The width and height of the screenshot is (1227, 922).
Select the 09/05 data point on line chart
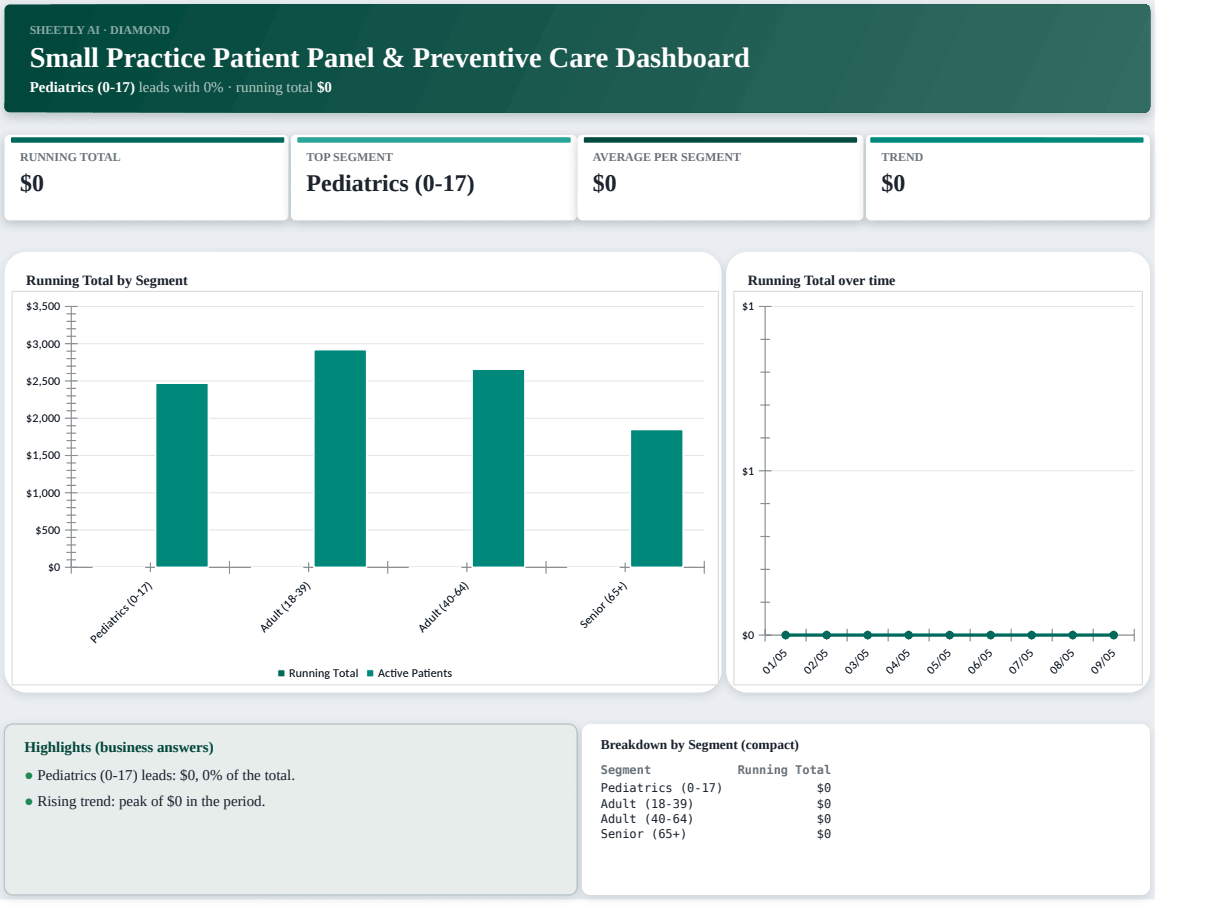pos(1113,635)
